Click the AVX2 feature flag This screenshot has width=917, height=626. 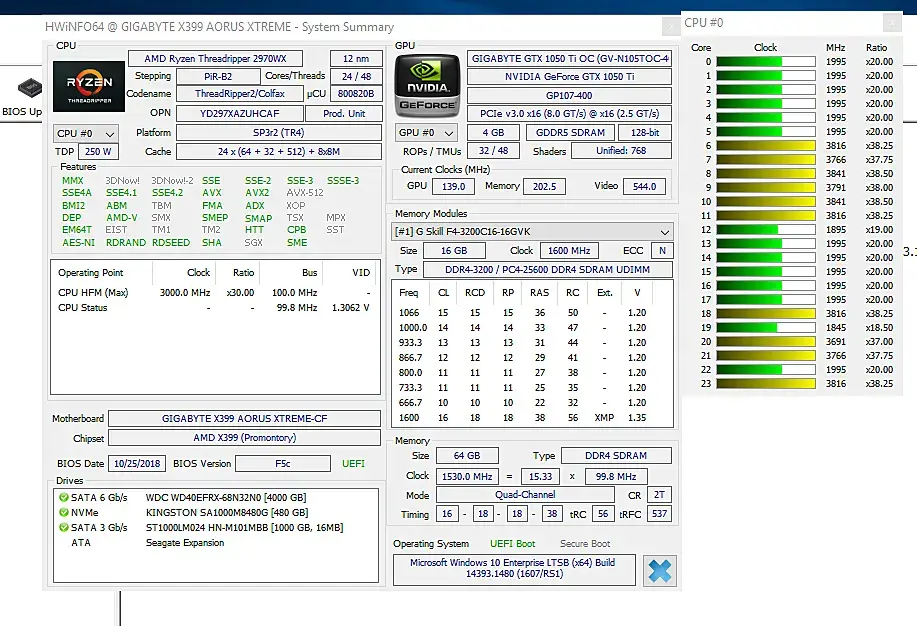click(x=257, y=193)
